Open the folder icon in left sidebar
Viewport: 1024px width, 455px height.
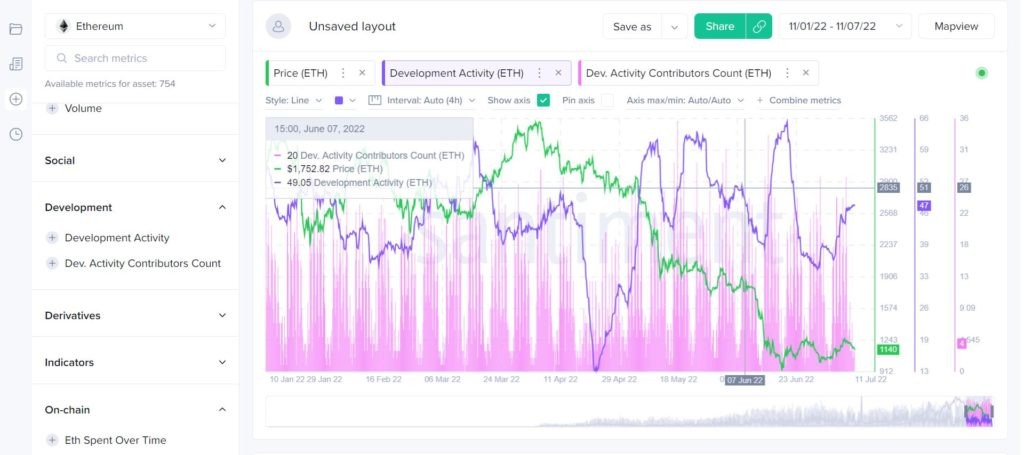pyautogui.click(x=15, y=29)
